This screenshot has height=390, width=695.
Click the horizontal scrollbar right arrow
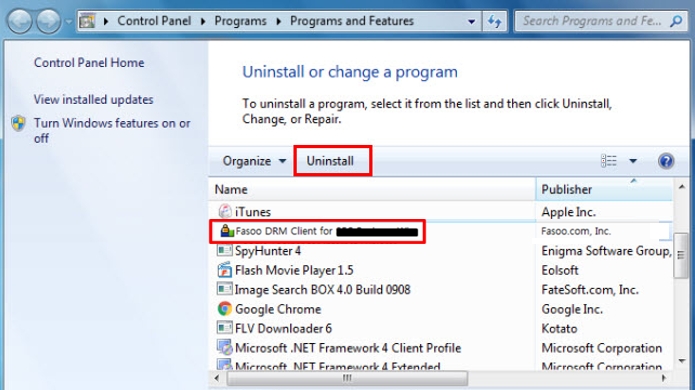click(664, 378)
